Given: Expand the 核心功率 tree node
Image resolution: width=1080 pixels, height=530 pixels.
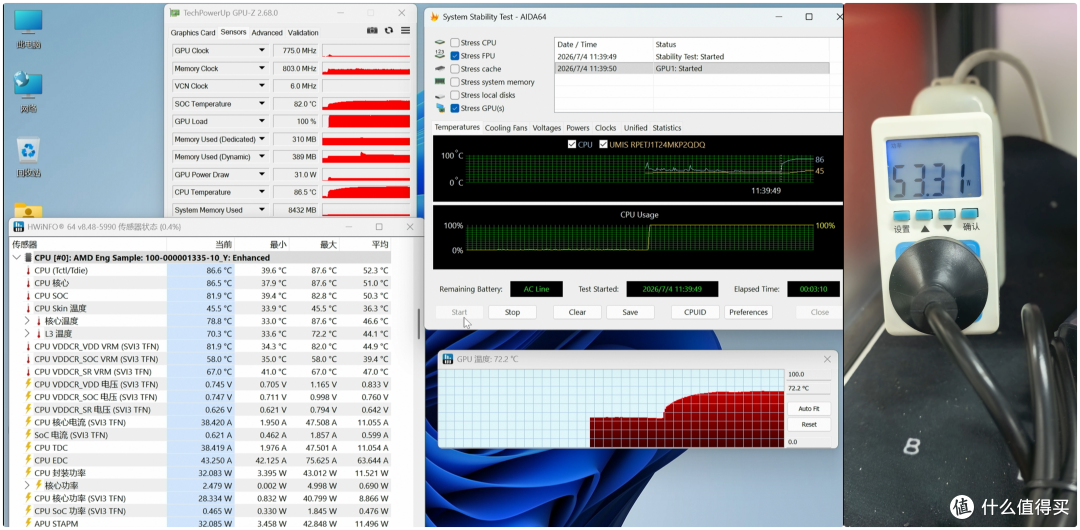Looking at the screenshot, I should pos(27,485).
